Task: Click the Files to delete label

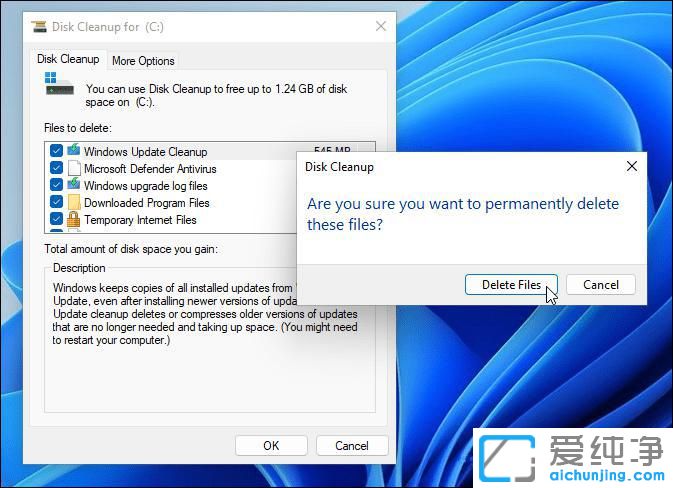Action: 78,128
